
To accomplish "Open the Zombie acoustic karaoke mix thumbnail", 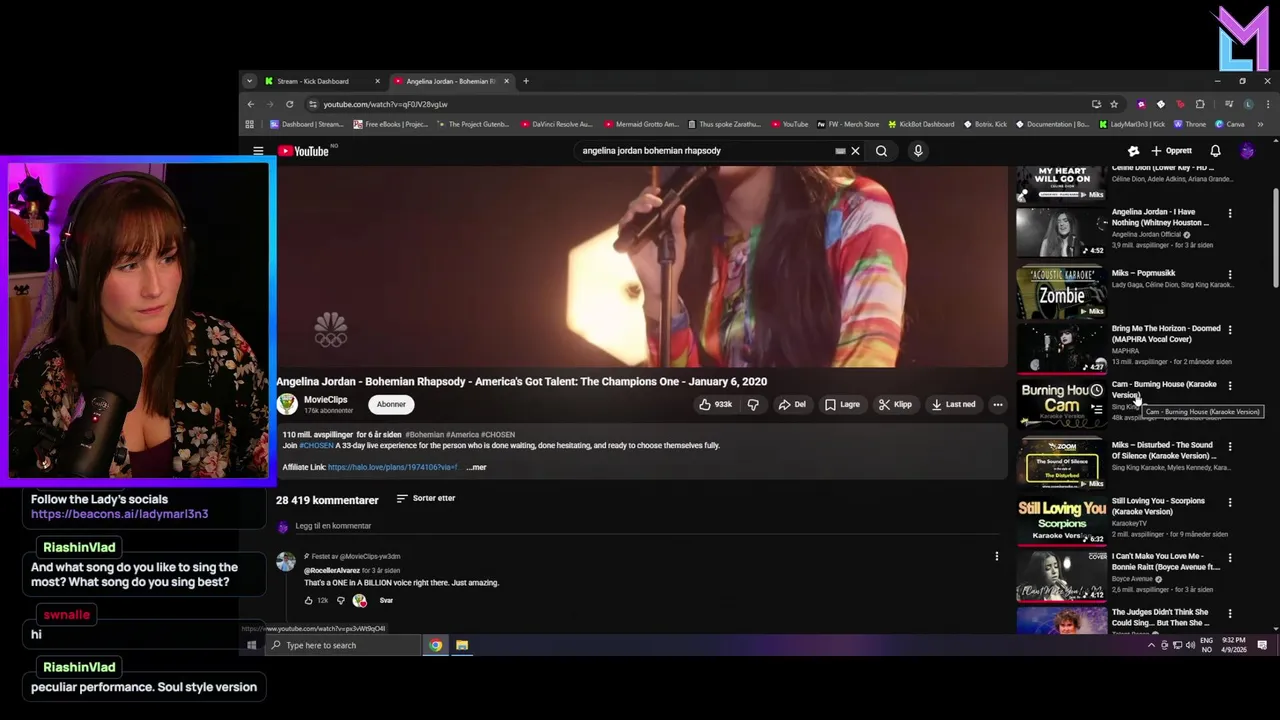I will click(1061, 292).
